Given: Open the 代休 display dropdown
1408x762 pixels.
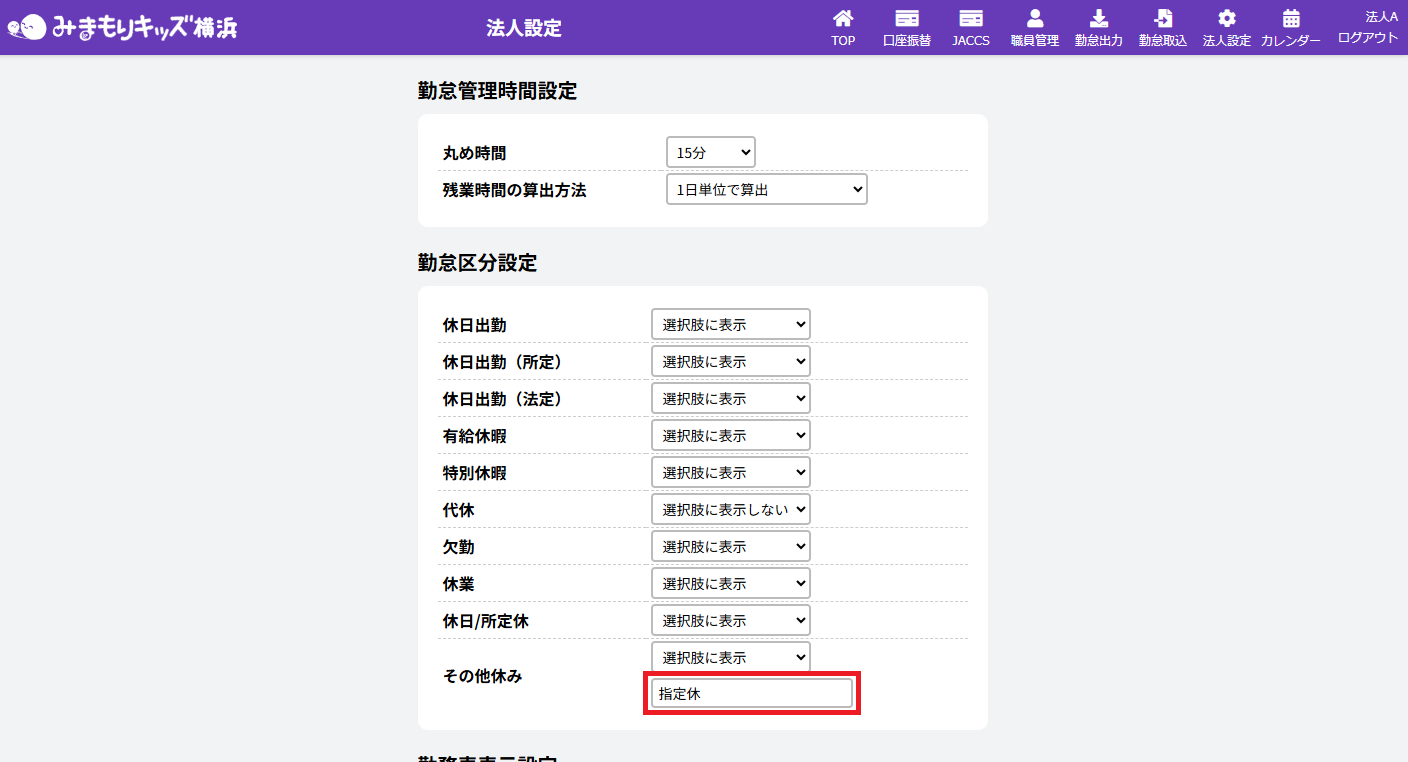Looking at the screenshot, I should tap(730, 509).
